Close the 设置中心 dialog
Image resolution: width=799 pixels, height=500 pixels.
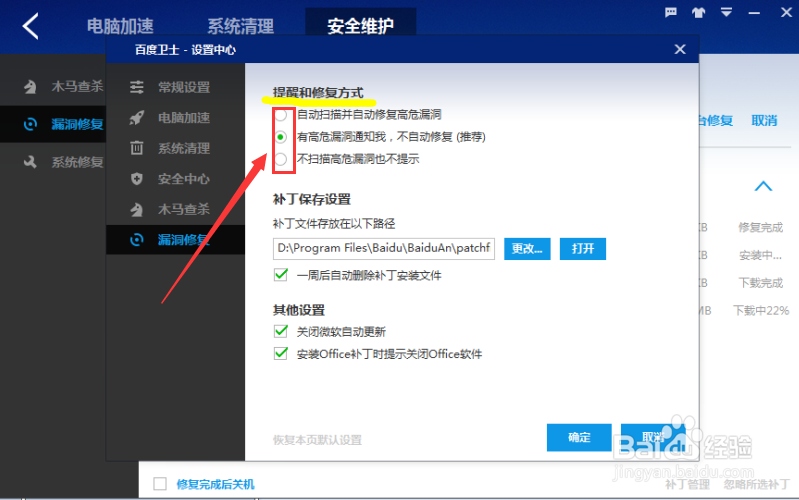click(x=680, y=49)
